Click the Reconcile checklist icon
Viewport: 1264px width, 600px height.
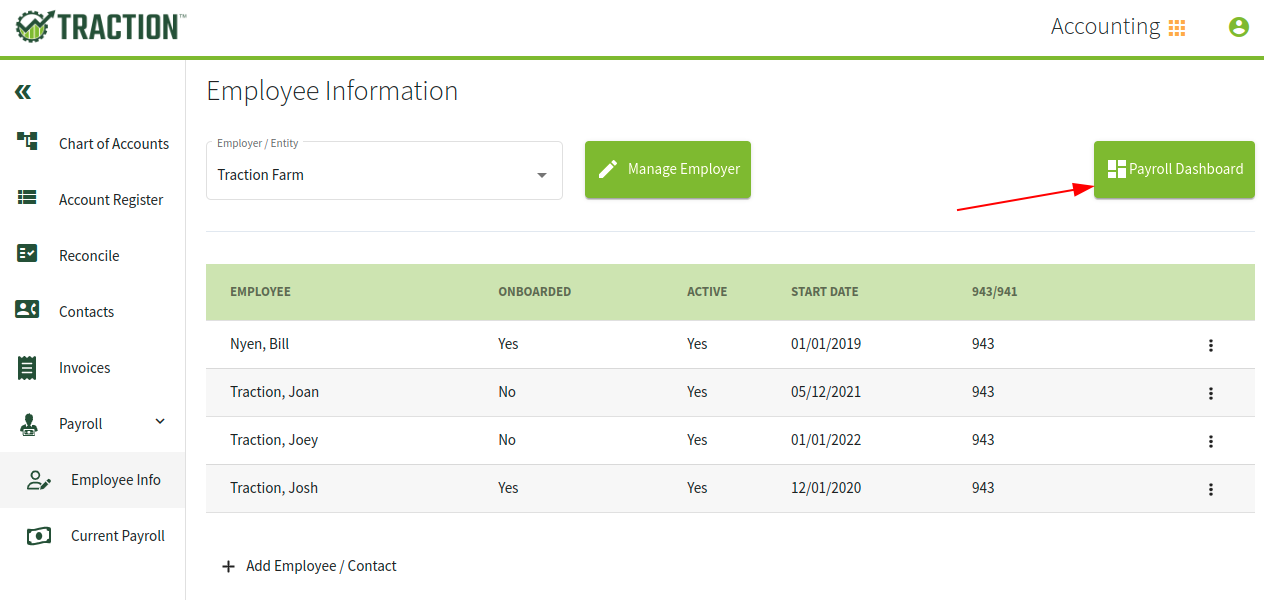[x=28, y=254]
